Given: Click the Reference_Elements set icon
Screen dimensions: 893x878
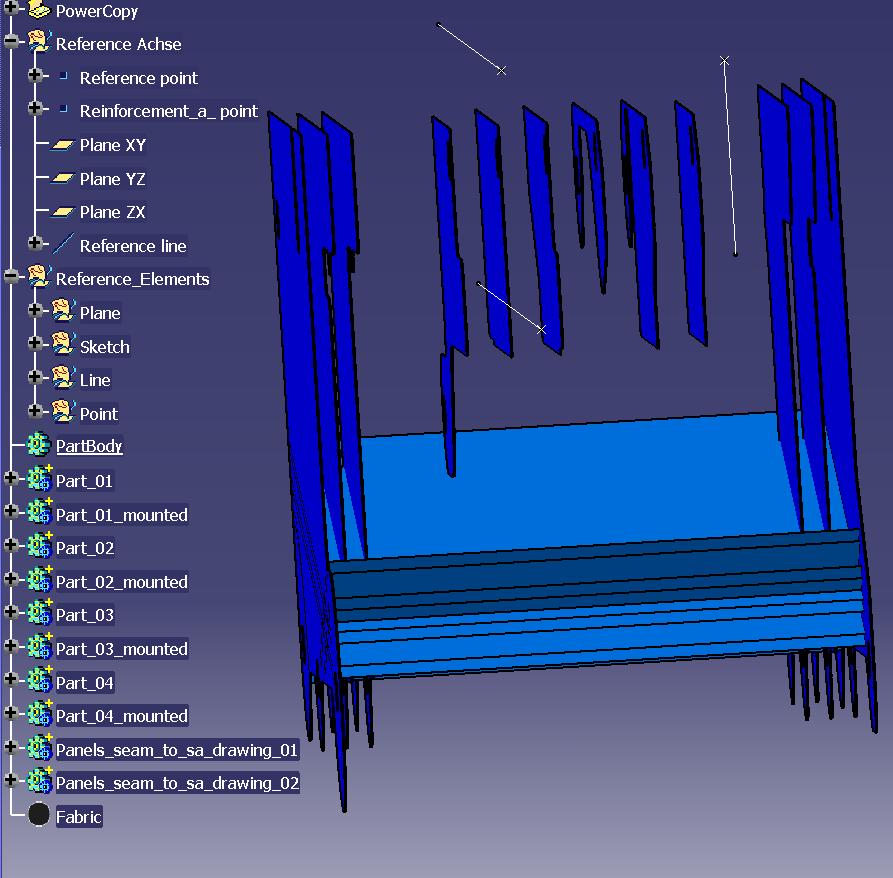Looking at the screenshot, I should click(x=39, y=277).
